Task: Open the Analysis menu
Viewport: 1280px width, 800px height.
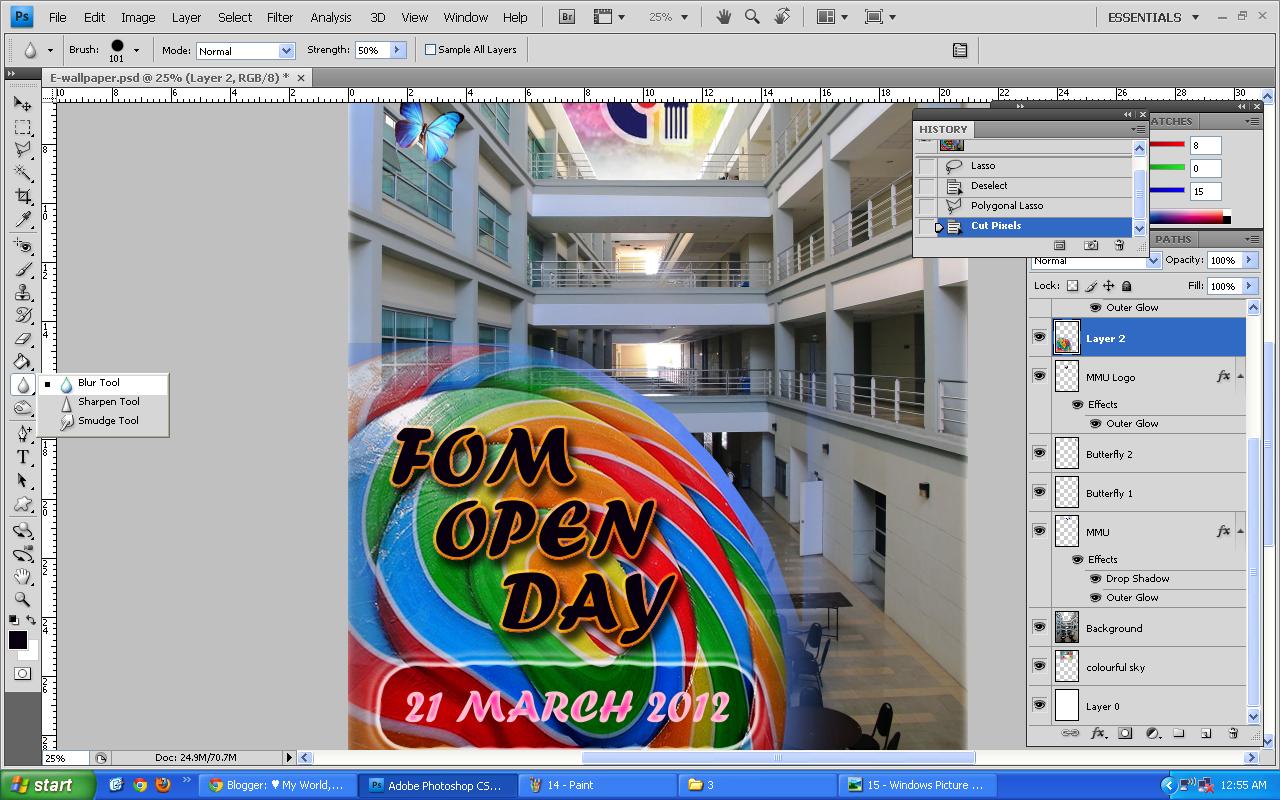Action: coord(331,17)
